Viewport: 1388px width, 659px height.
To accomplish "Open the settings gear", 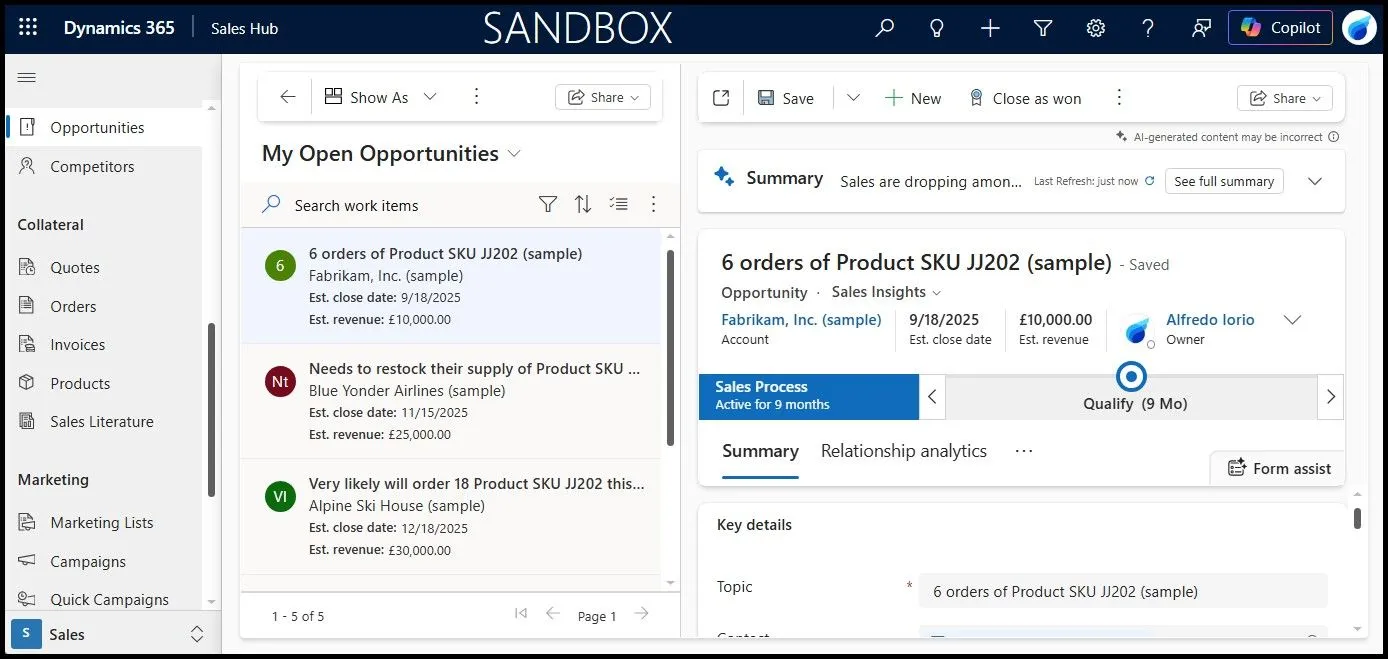I will [x=1096, y=28].
